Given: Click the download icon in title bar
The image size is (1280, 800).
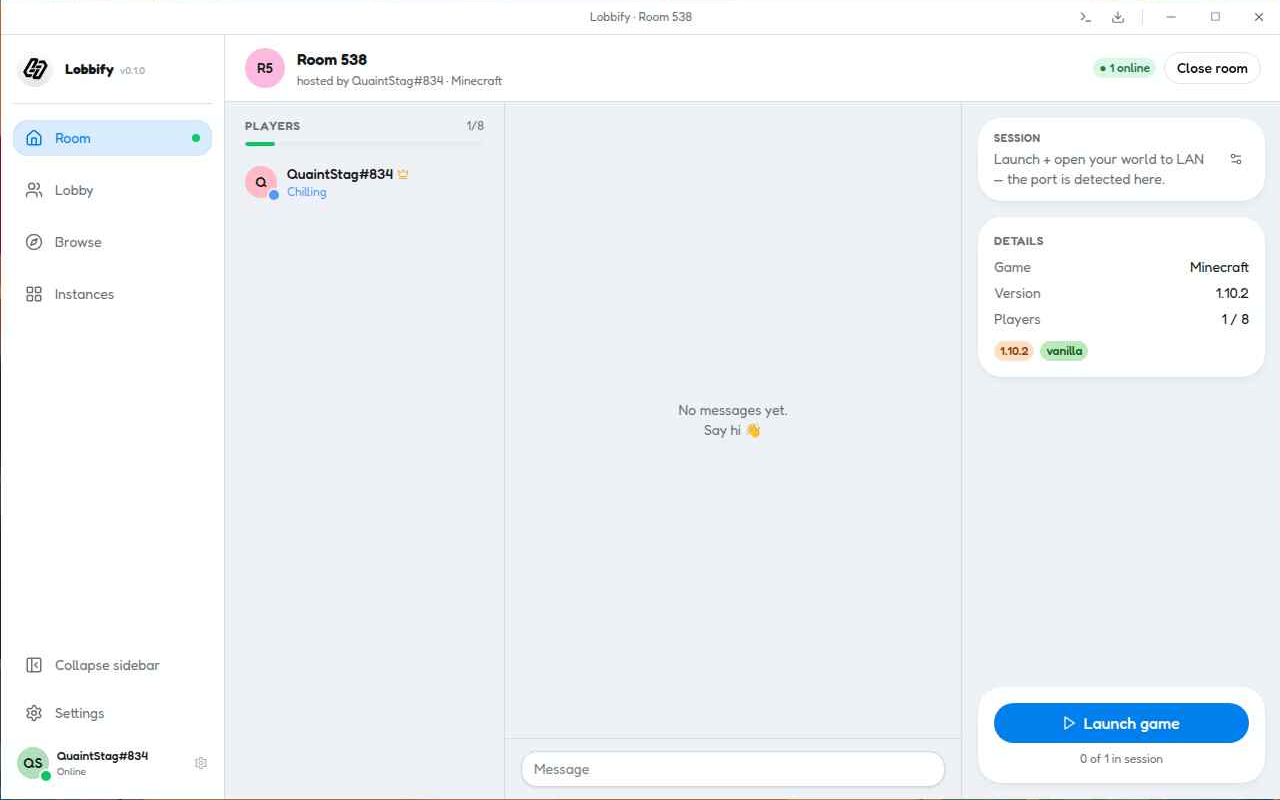Looking at the screenshot, I should coord(1118,17).
